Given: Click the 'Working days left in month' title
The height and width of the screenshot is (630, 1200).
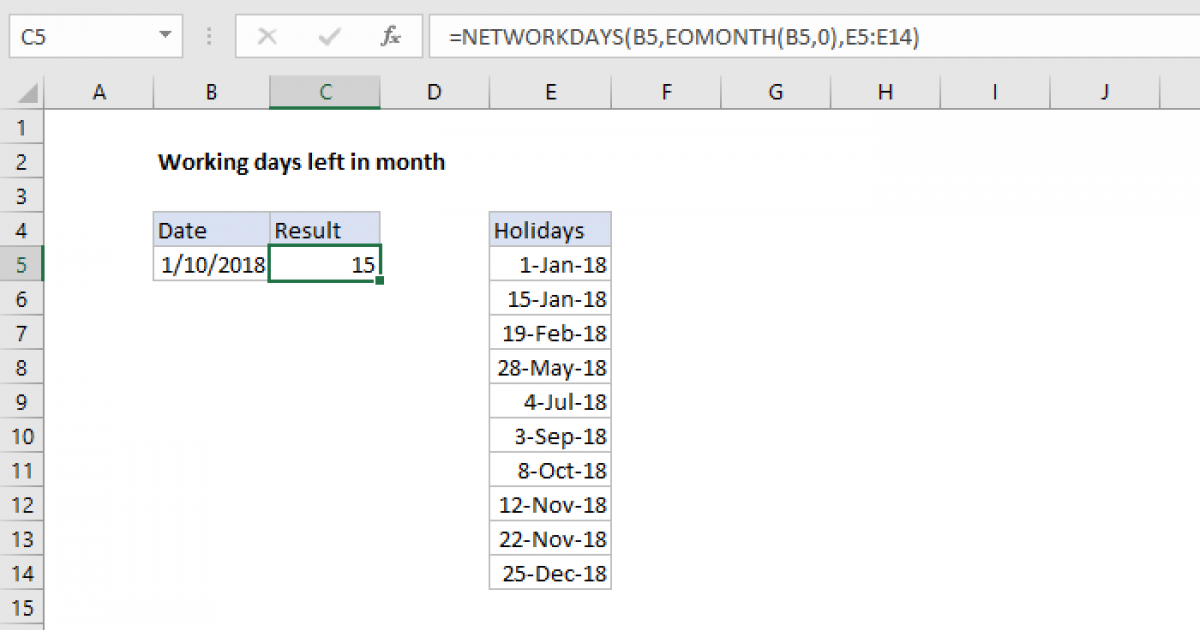Looking at the screenshot, I should click(302, 162).
